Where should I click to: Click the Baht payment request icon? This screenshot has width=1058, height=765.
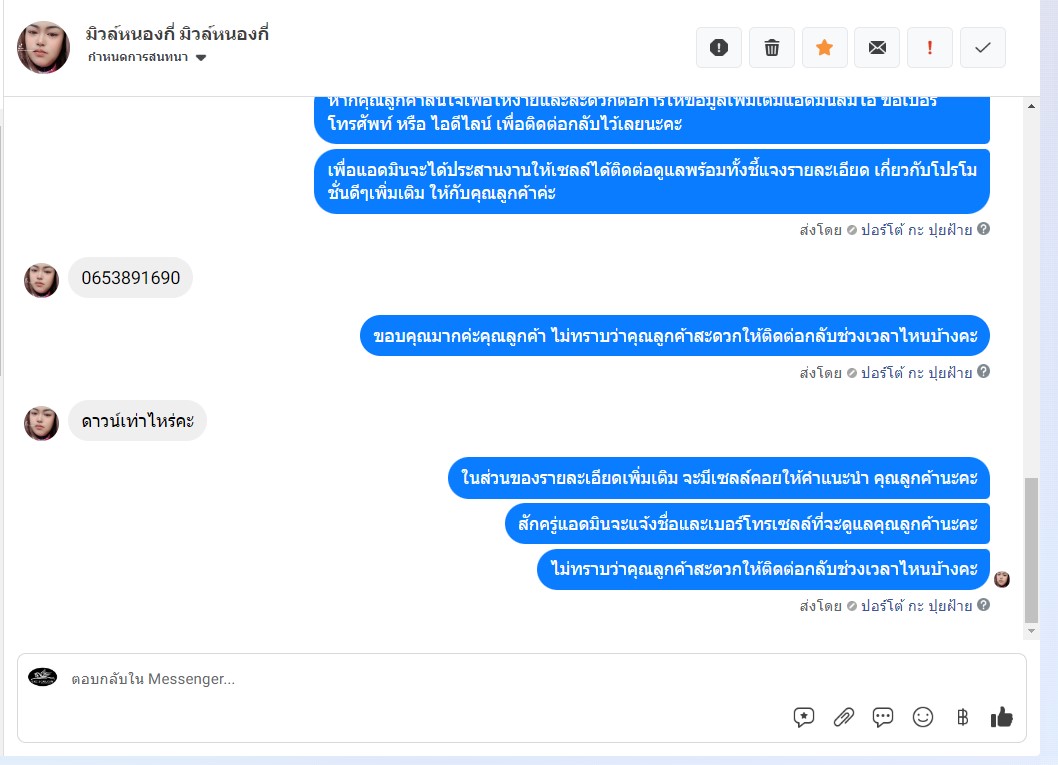pyautogui.click(x=962, y=717)
